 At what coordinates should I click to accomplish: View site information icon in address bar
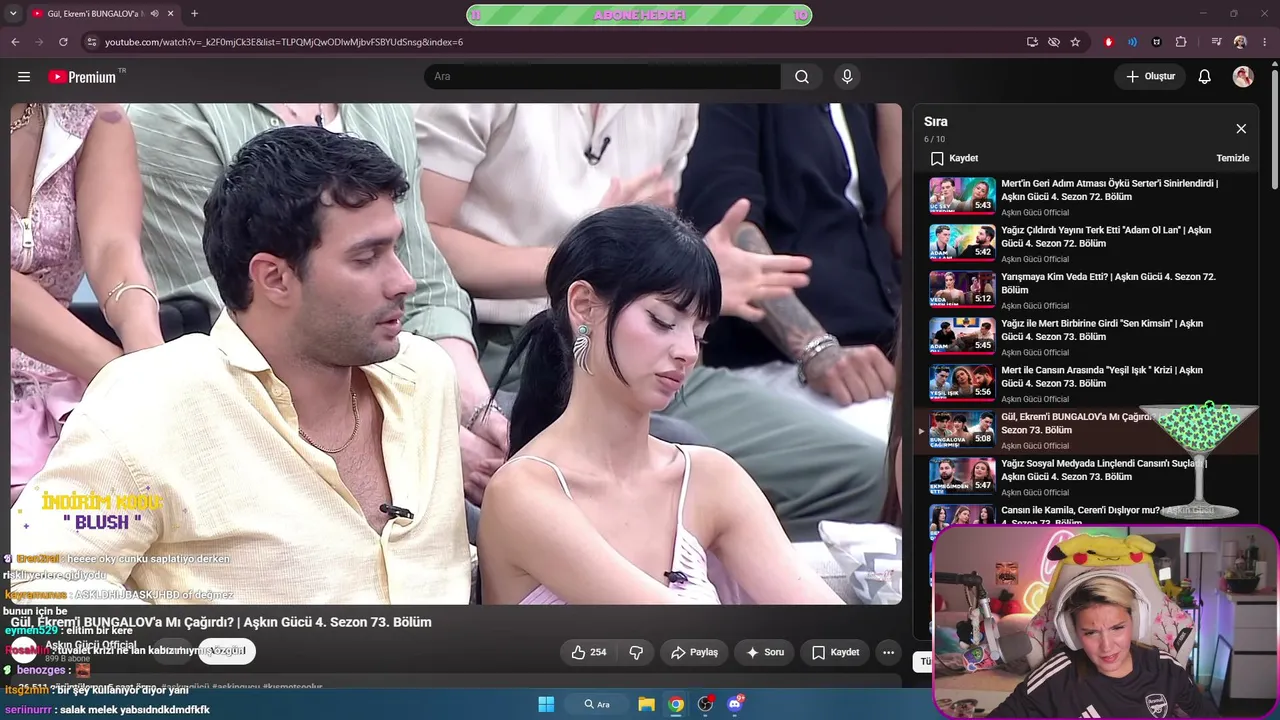[91, 42]
